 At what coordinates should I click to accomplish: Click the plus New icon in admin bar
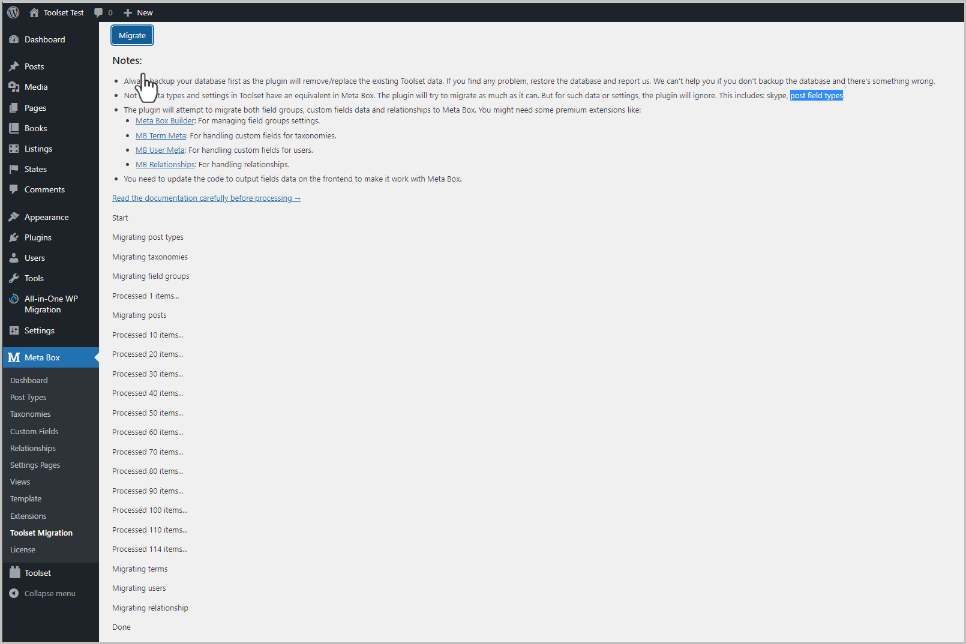coord(128,12)
